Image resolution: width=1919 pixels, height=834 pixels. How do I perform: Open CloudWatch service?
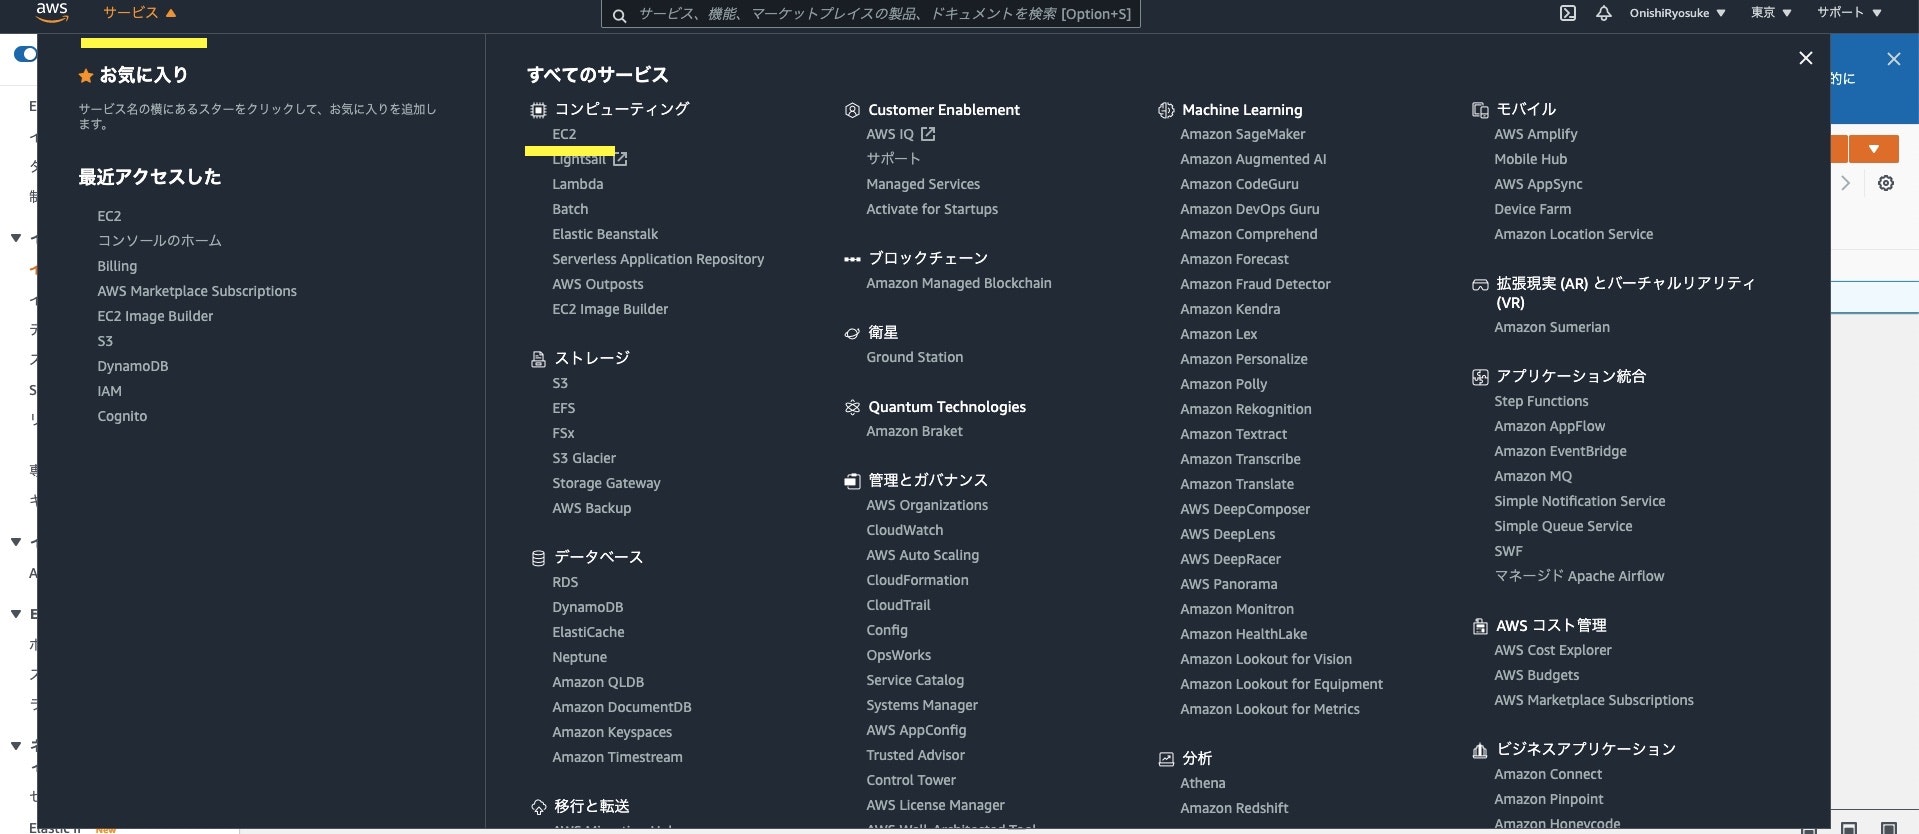pyautogui.click(x=905, y=530)
